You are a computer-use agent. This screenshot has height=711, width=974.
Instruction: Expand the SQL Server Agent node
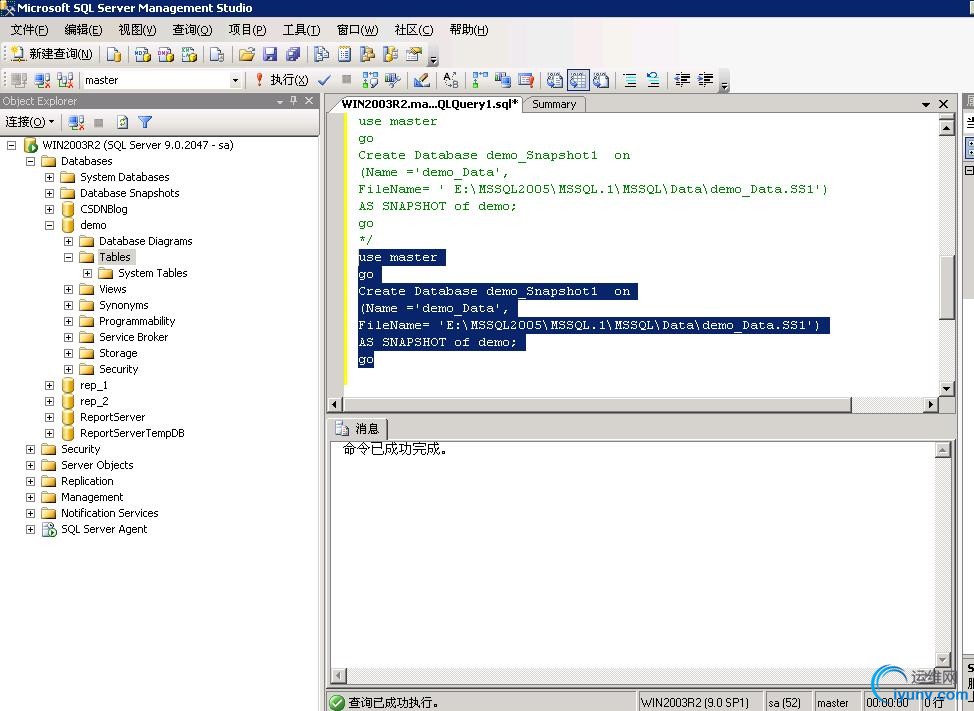(30, 529)
